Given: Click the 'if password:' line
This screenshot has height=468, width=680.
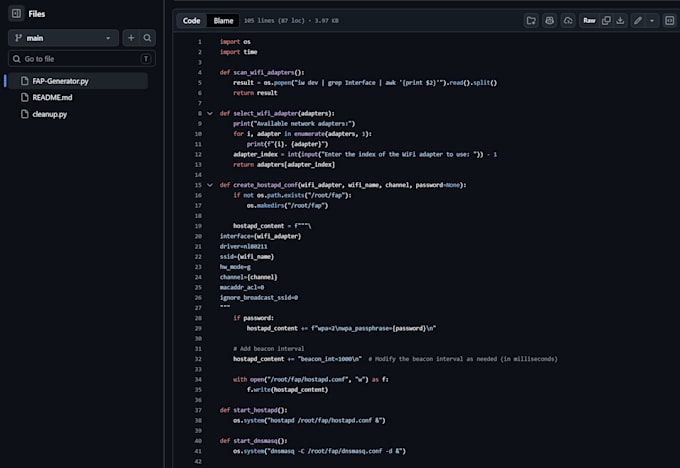Looking at the screenshot, I should point(253,318).
